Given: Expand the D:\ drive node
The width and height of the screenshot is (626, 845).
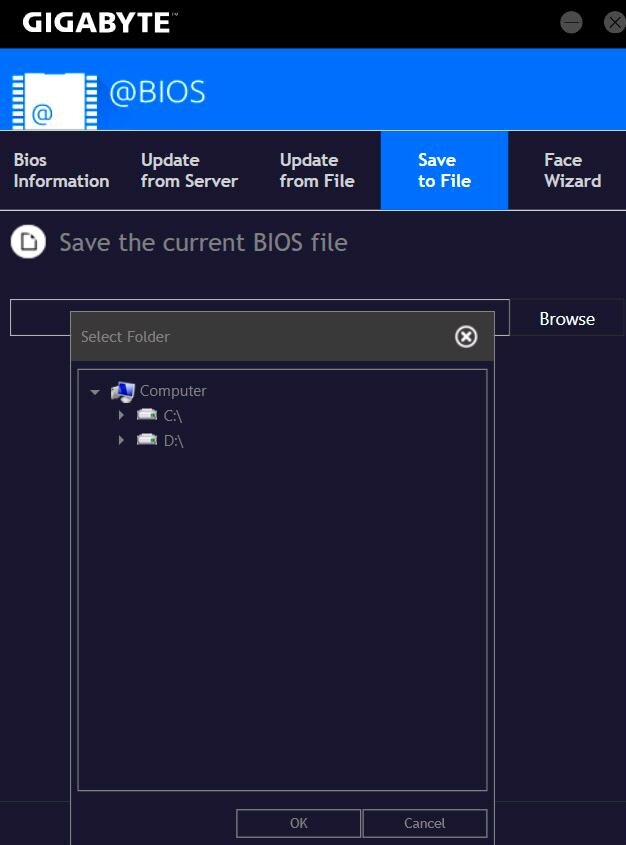Looking at the screenshot, I should click(121, 440).
